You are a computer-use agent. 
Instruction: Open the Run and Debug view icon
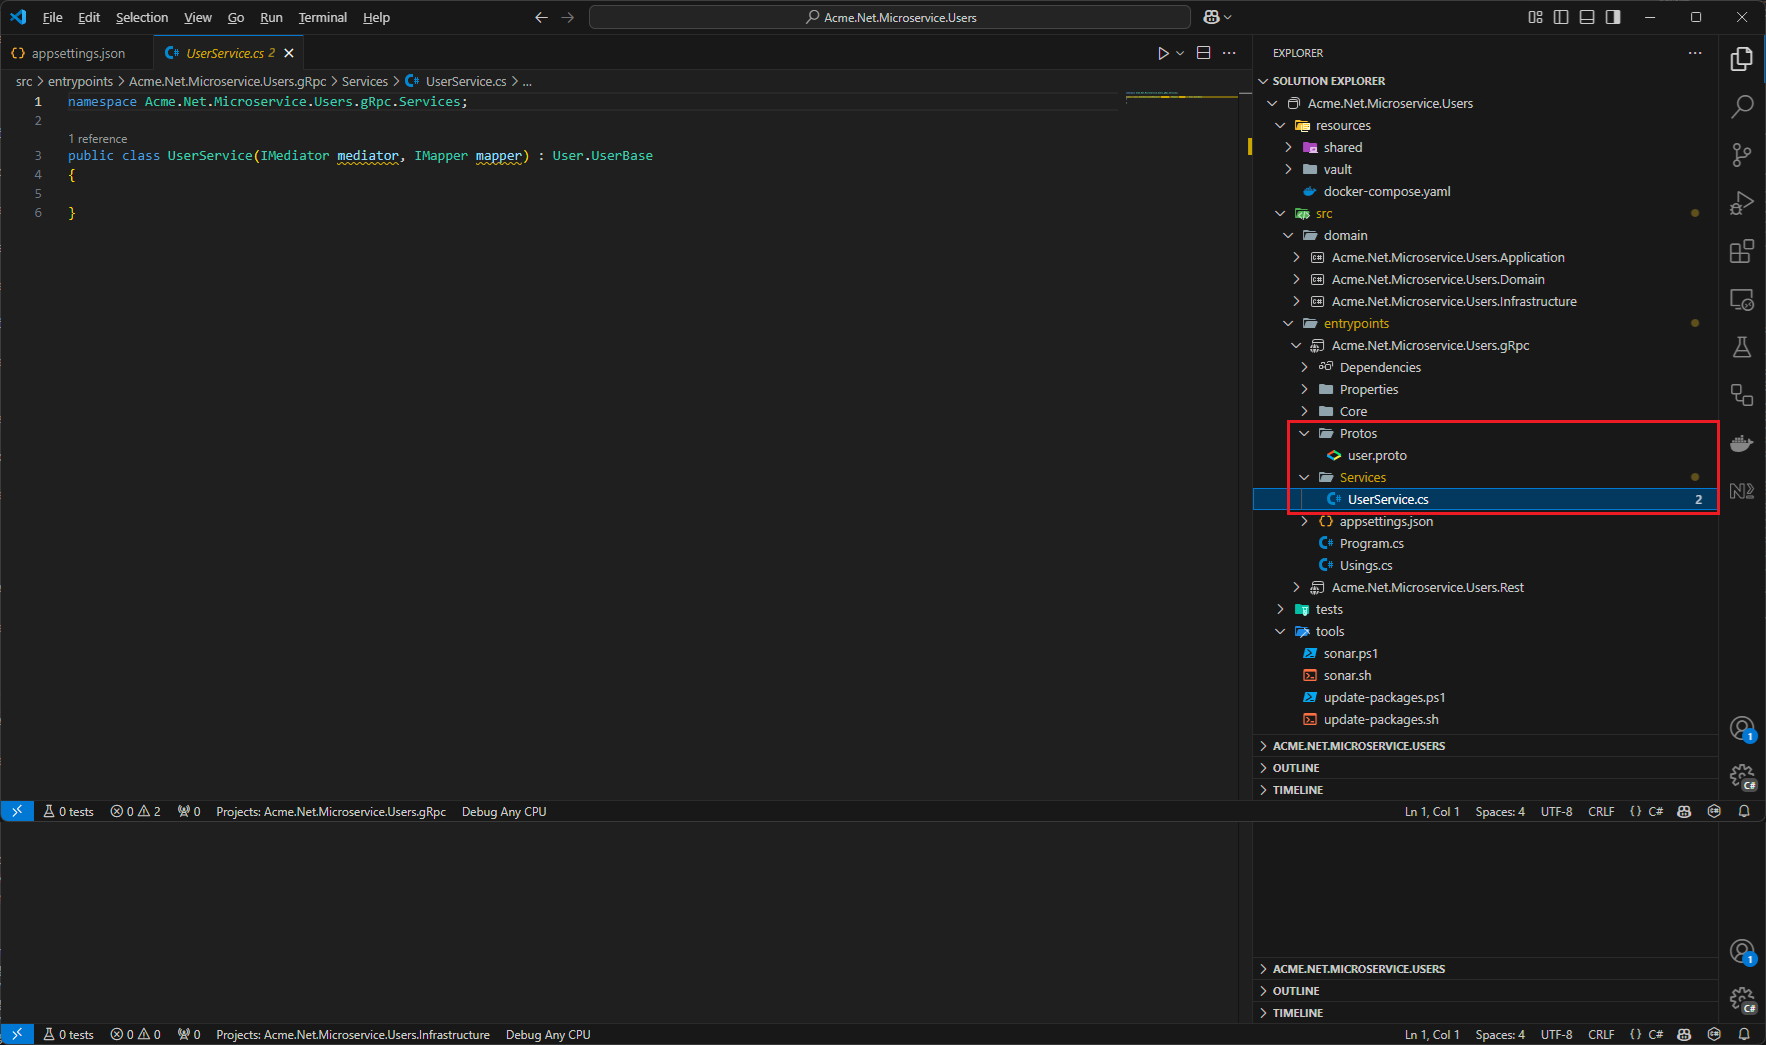(x=1742, y=202)
